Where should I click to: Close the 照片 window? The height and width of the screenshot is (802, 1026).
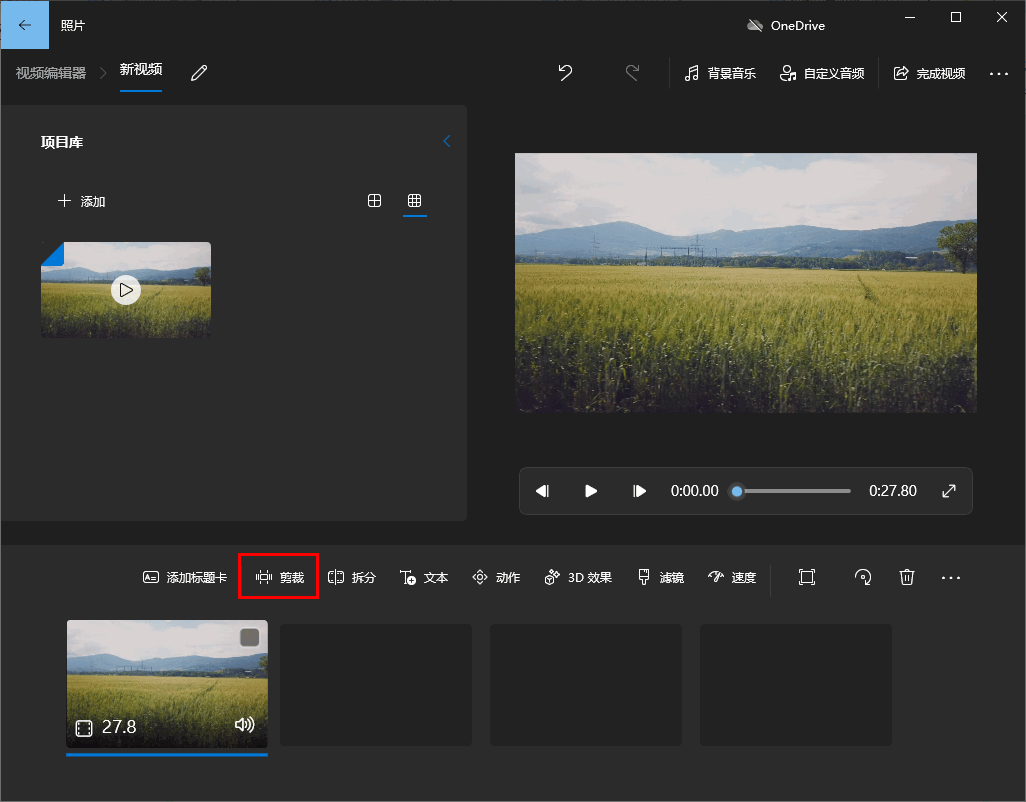click(1002, 17)
